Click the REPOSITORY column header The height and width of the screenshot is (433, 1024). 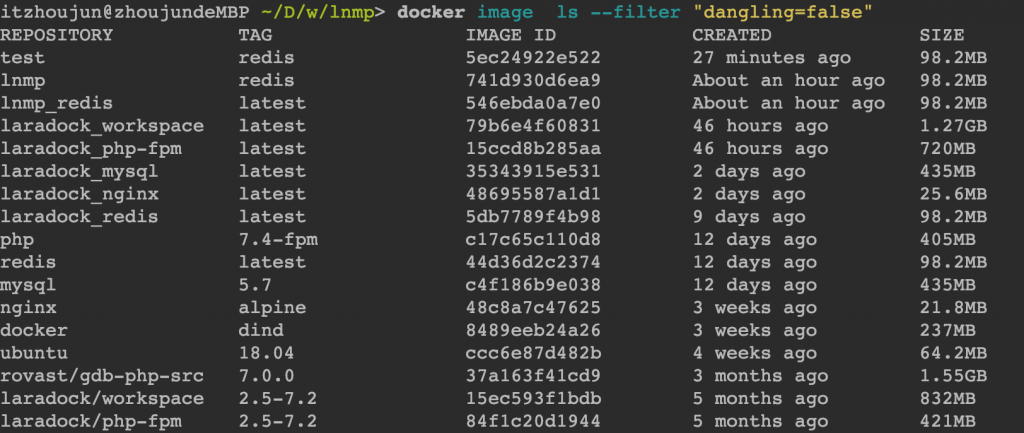(57, 35)
